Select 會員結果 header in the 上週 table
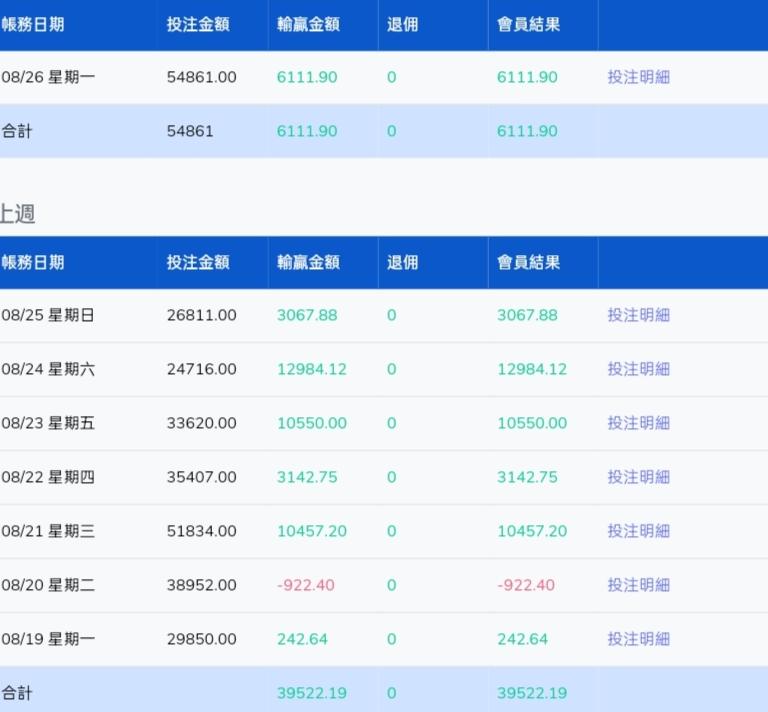This screenshot has width=768, height=712. tap(528, 262)
